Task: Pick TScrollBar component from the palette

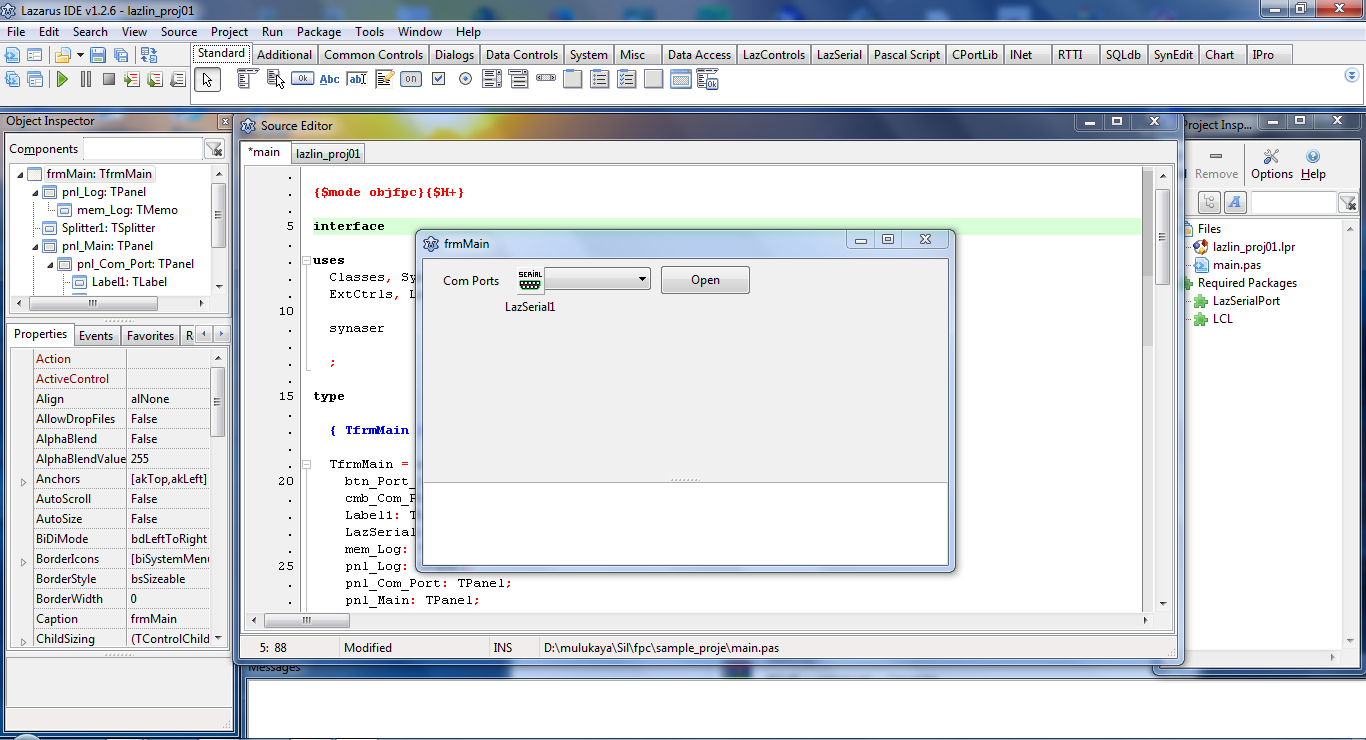Action: point(546,78)
